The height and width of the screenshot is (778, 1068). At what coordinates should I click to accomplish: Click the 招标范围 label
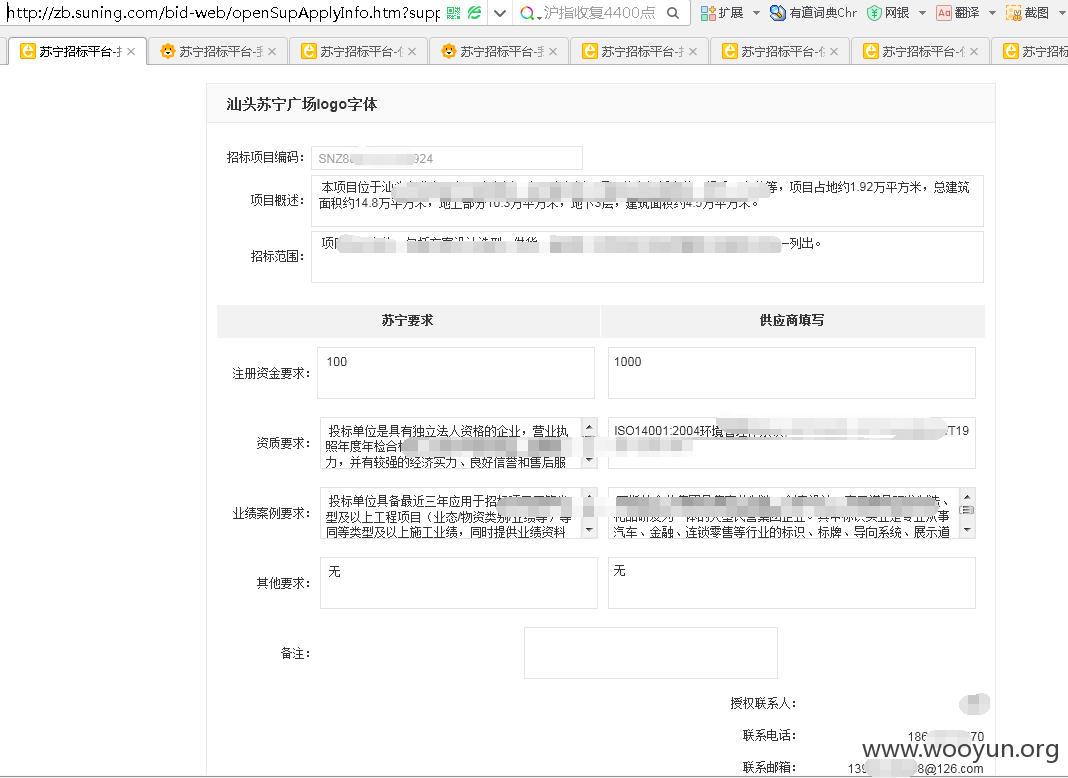click(x=277, y=256)
